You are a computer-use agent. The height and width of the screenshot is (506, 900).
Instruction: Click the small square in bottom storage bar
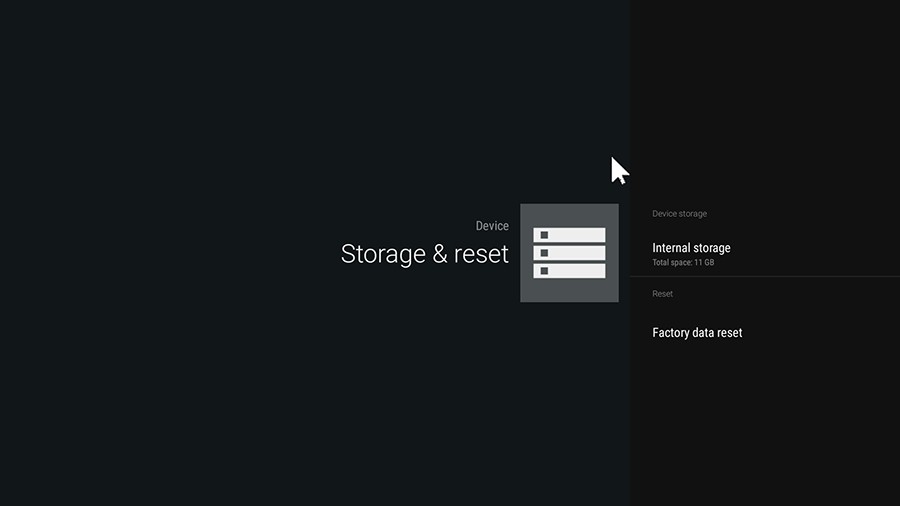tap(544, 271)
